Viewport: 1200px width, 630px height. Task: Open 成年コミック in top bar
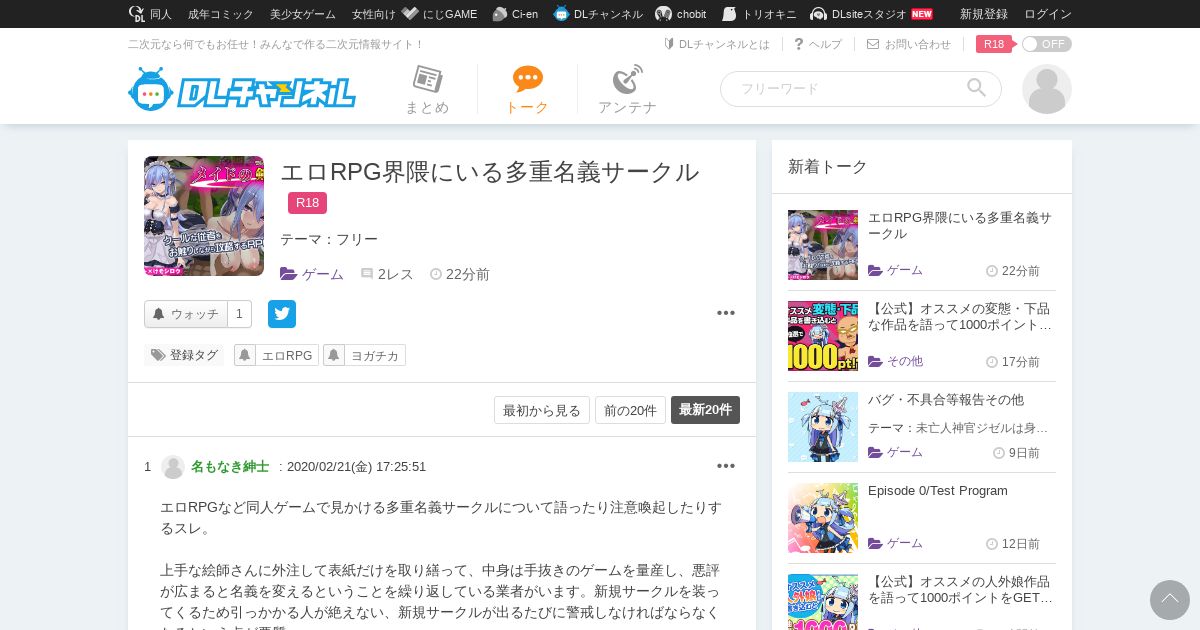221,14
